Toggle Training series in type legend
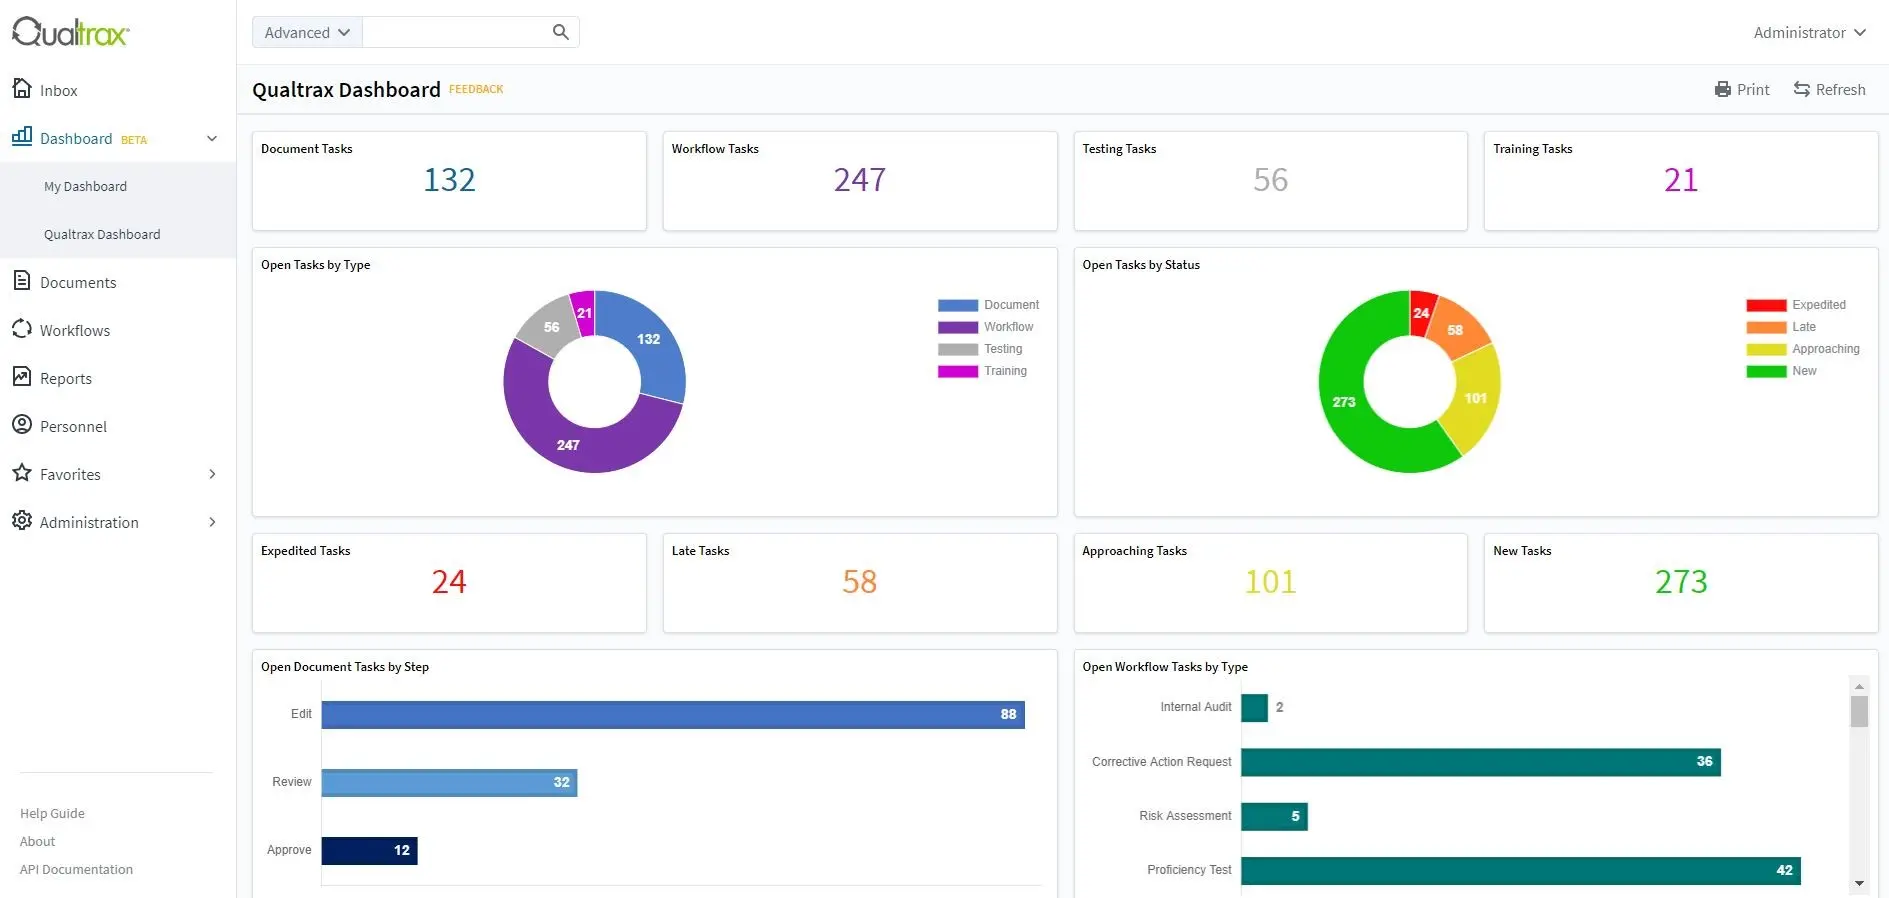1889x898 pixels. click(x=1004, y=371)
